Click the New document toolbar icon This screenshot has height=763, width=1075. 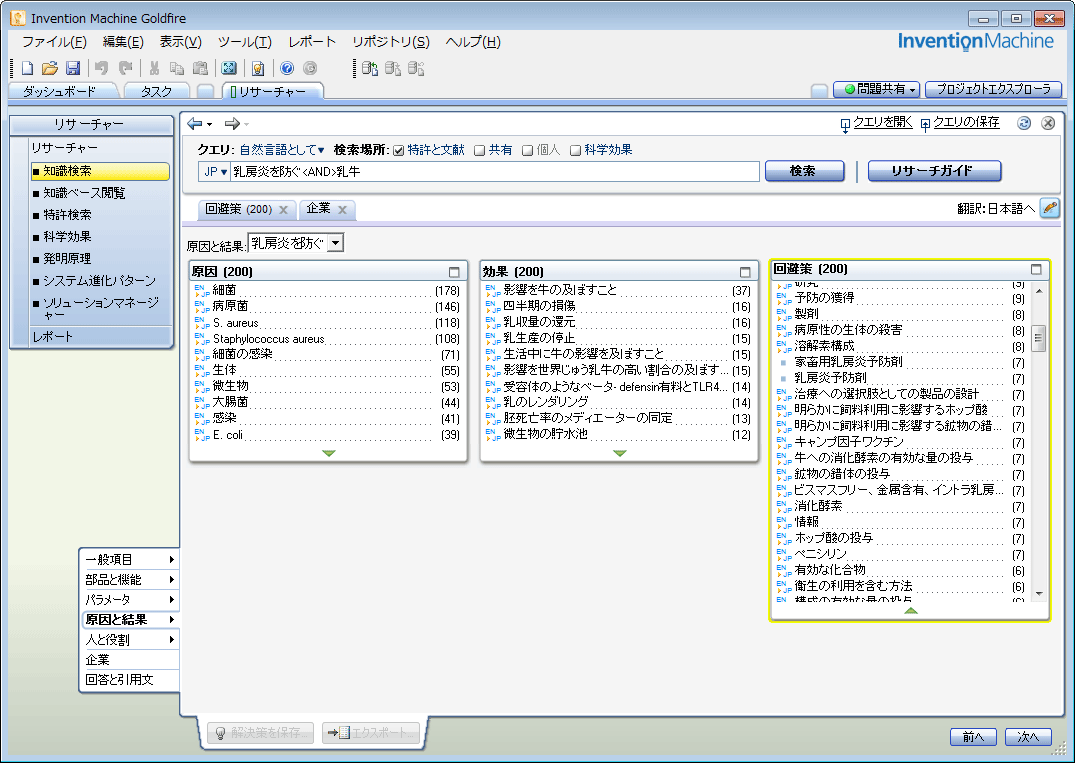click(27, 68)
